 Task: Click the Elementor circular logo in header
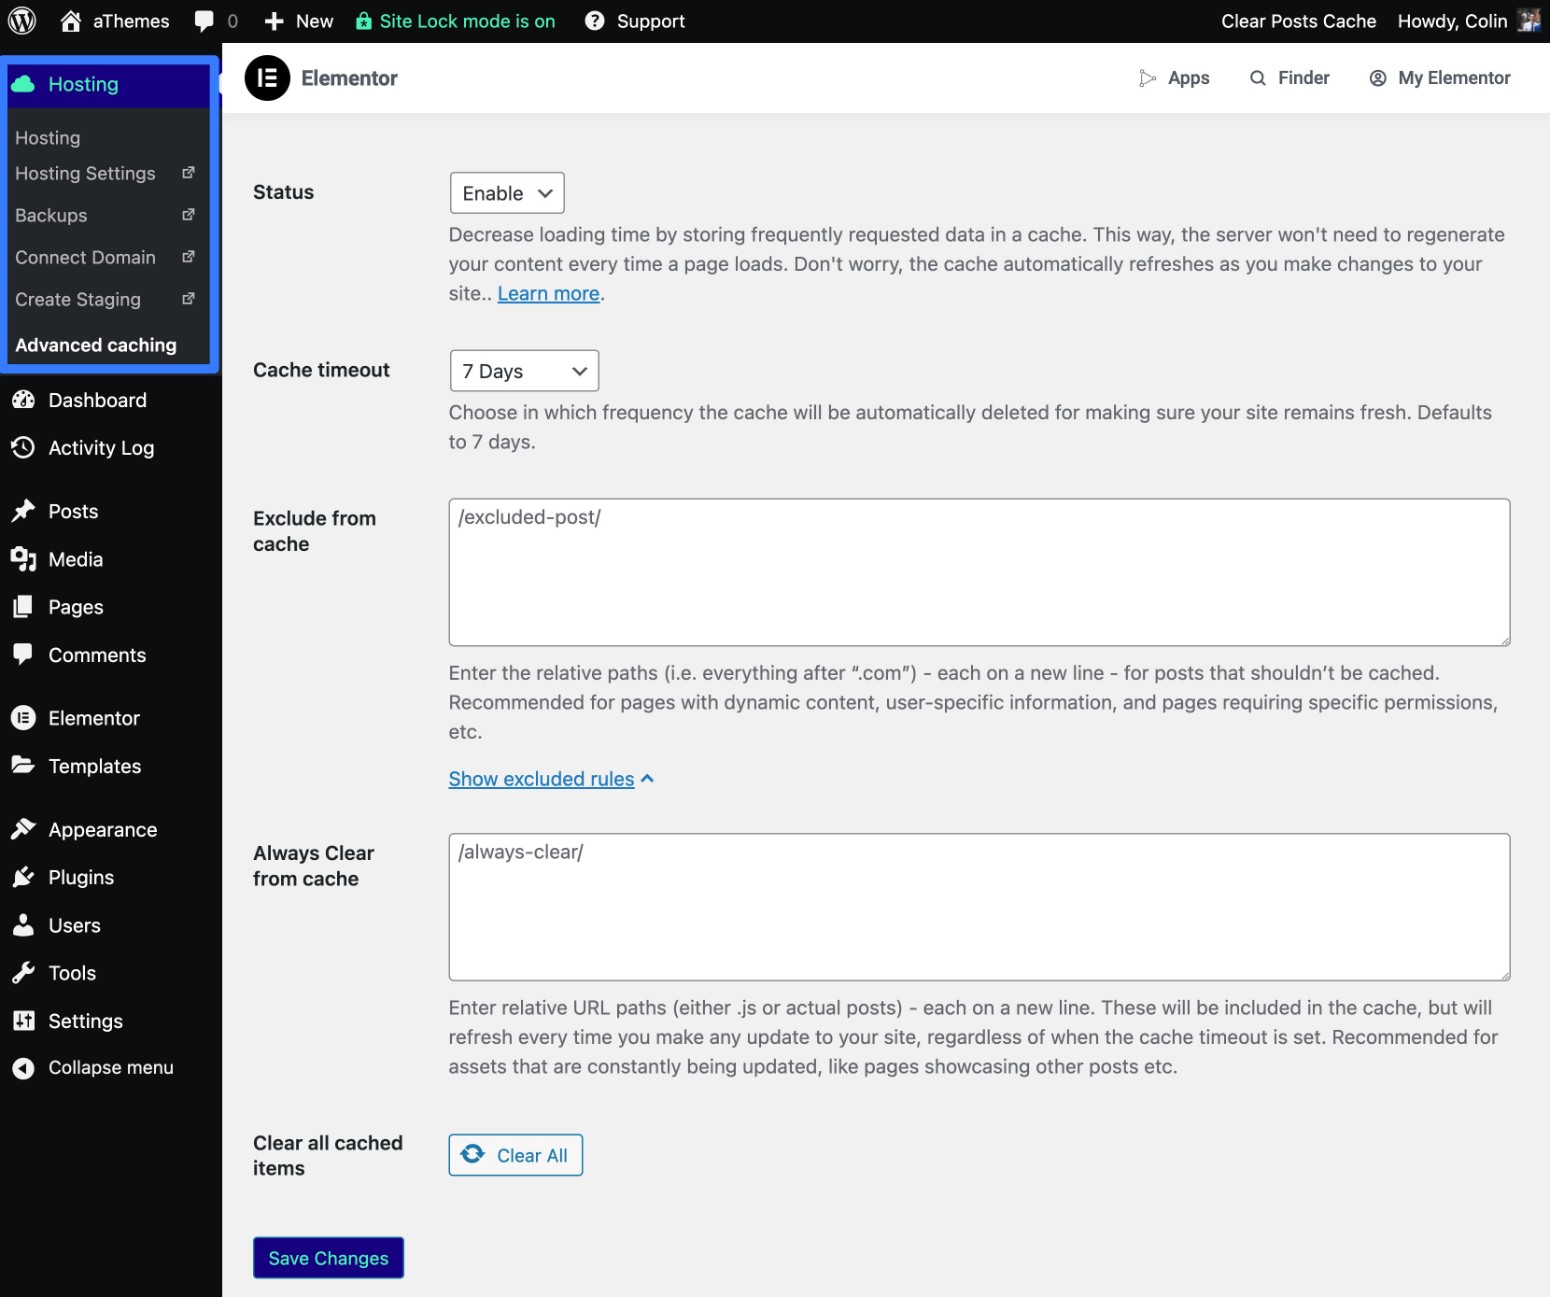[x=267, y=78]
